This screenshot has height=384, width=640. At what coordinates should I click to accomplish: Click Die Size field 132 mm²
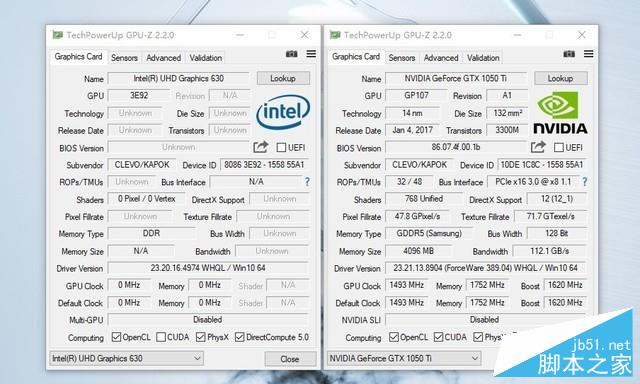pos(507,113)
